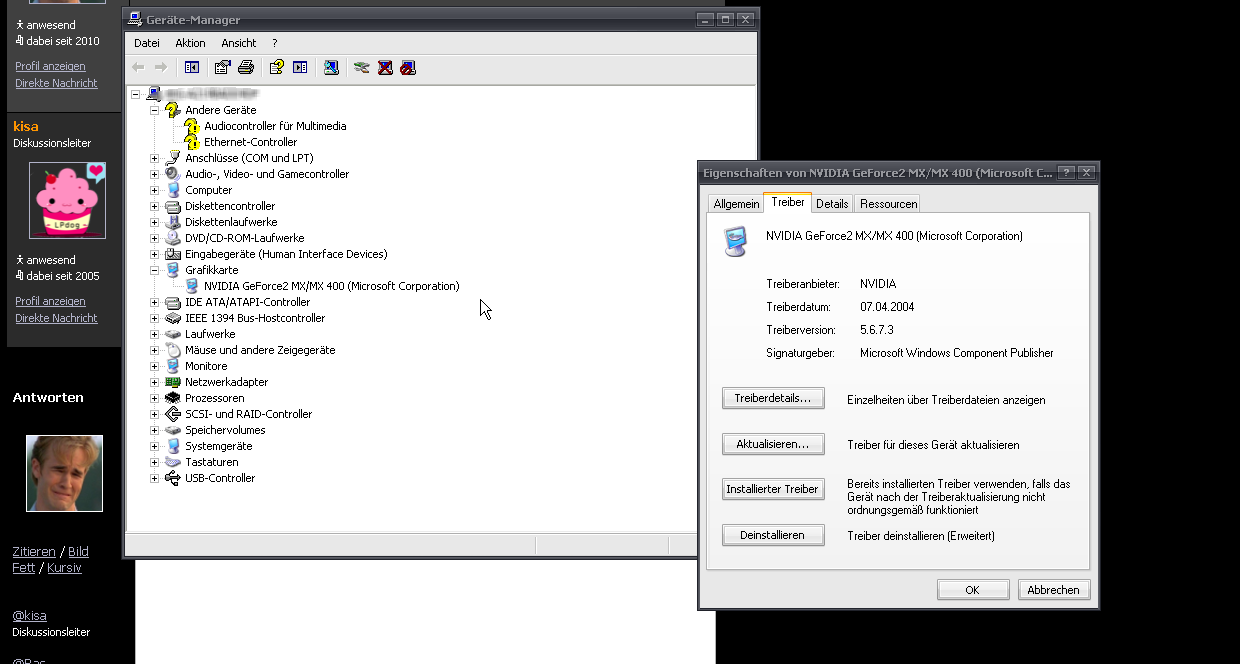1240x664 pixels.
Task: Click the Monitore icon
Action: pos(173,366)
